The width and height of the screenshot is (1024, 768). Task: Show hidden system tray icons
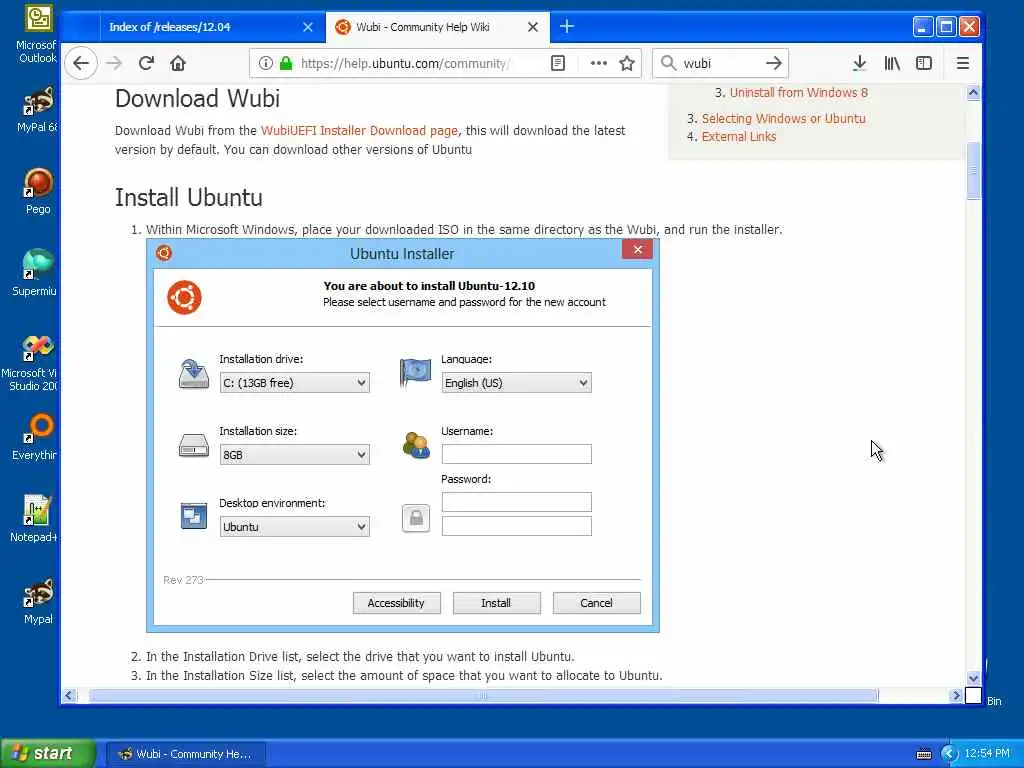[x=948, y=754]
